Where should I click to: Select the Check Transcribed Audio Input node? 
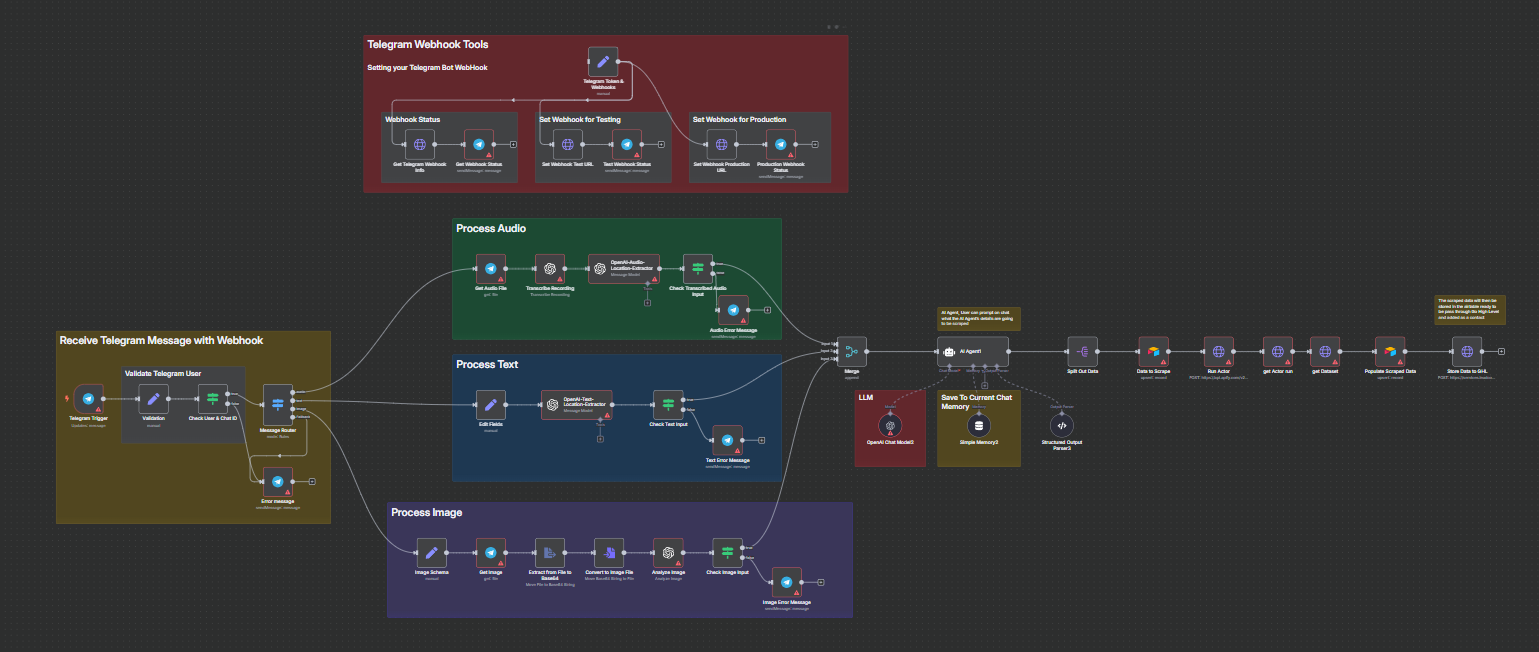click(698, 269)
